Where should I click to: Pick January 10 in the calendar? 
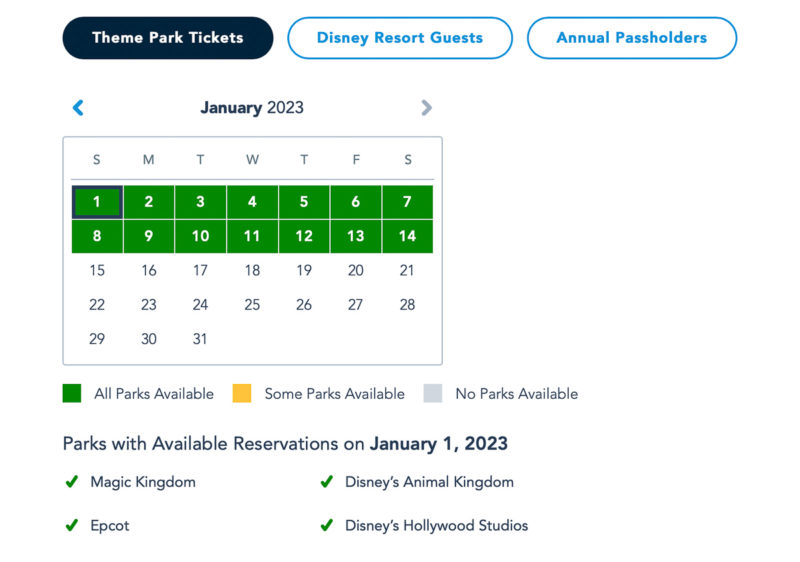click(x=201, y=236)
